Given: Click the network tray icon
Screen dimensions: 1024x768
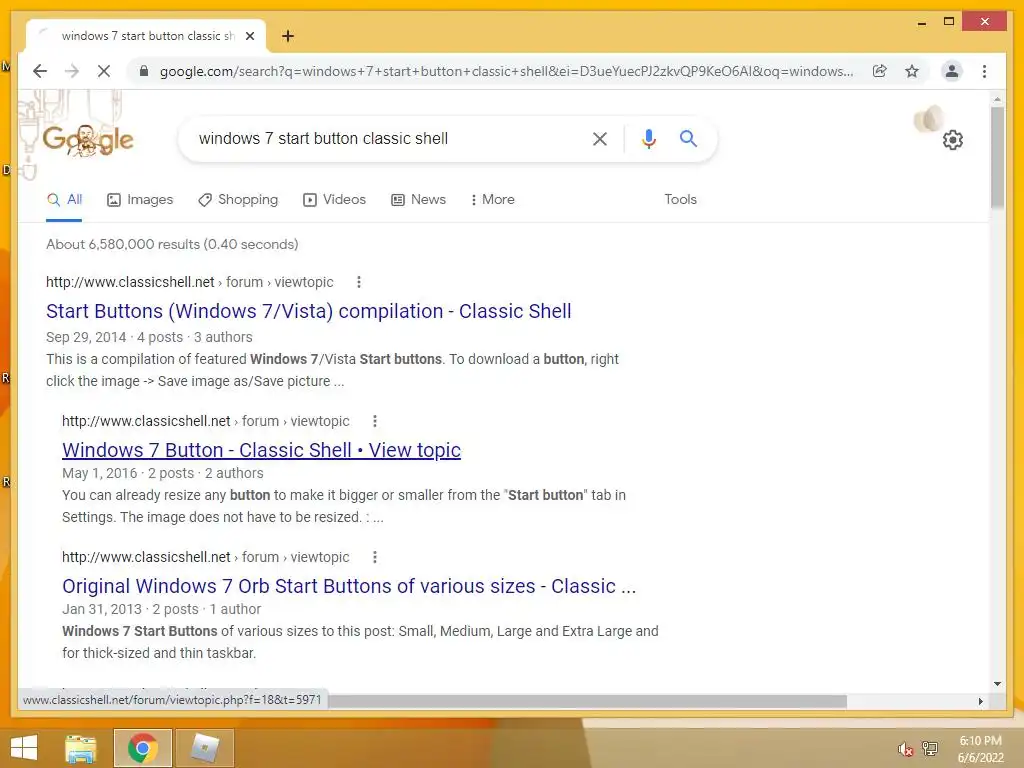Looking at the screenshot, I should [x=930, y=748].
